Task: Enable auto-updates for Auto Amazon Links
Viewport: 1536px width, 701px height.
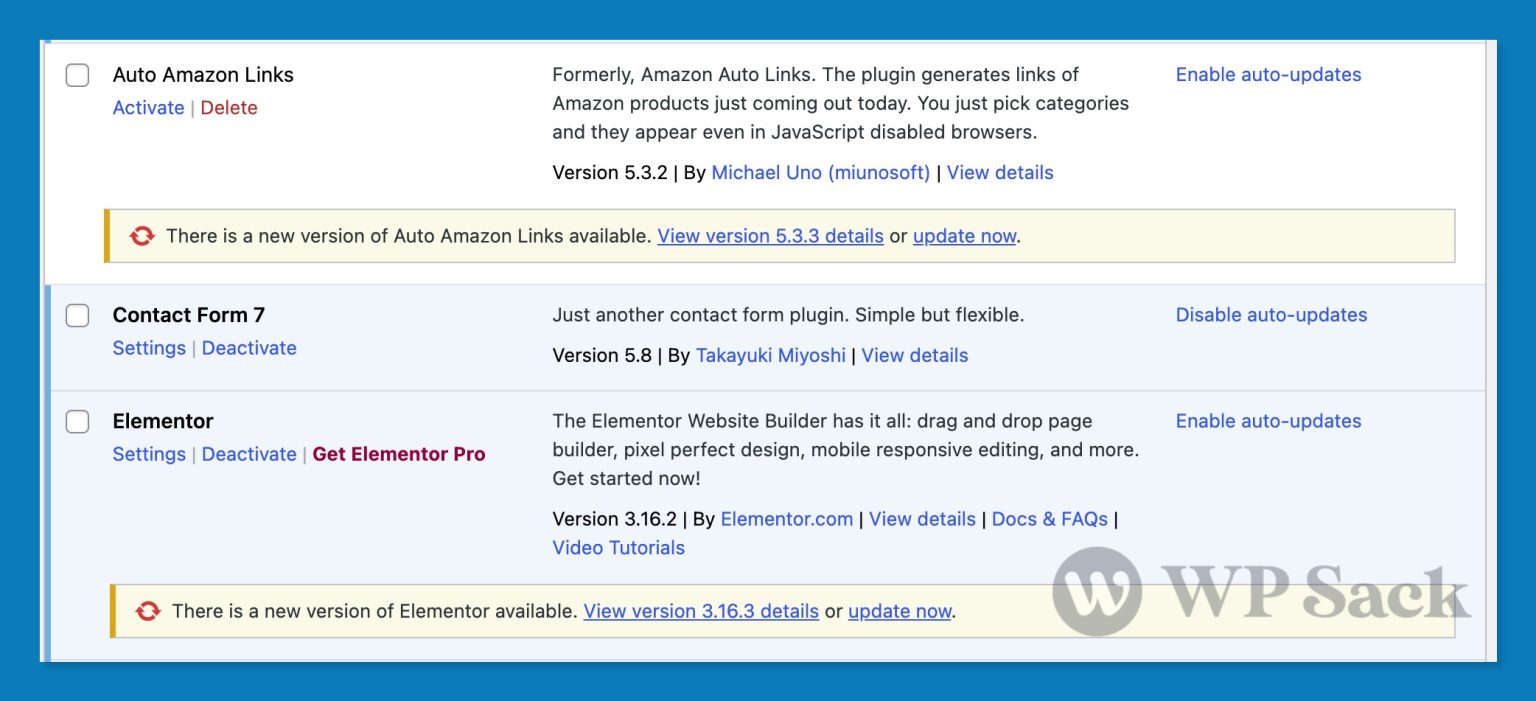Action: coord(1268,74)
